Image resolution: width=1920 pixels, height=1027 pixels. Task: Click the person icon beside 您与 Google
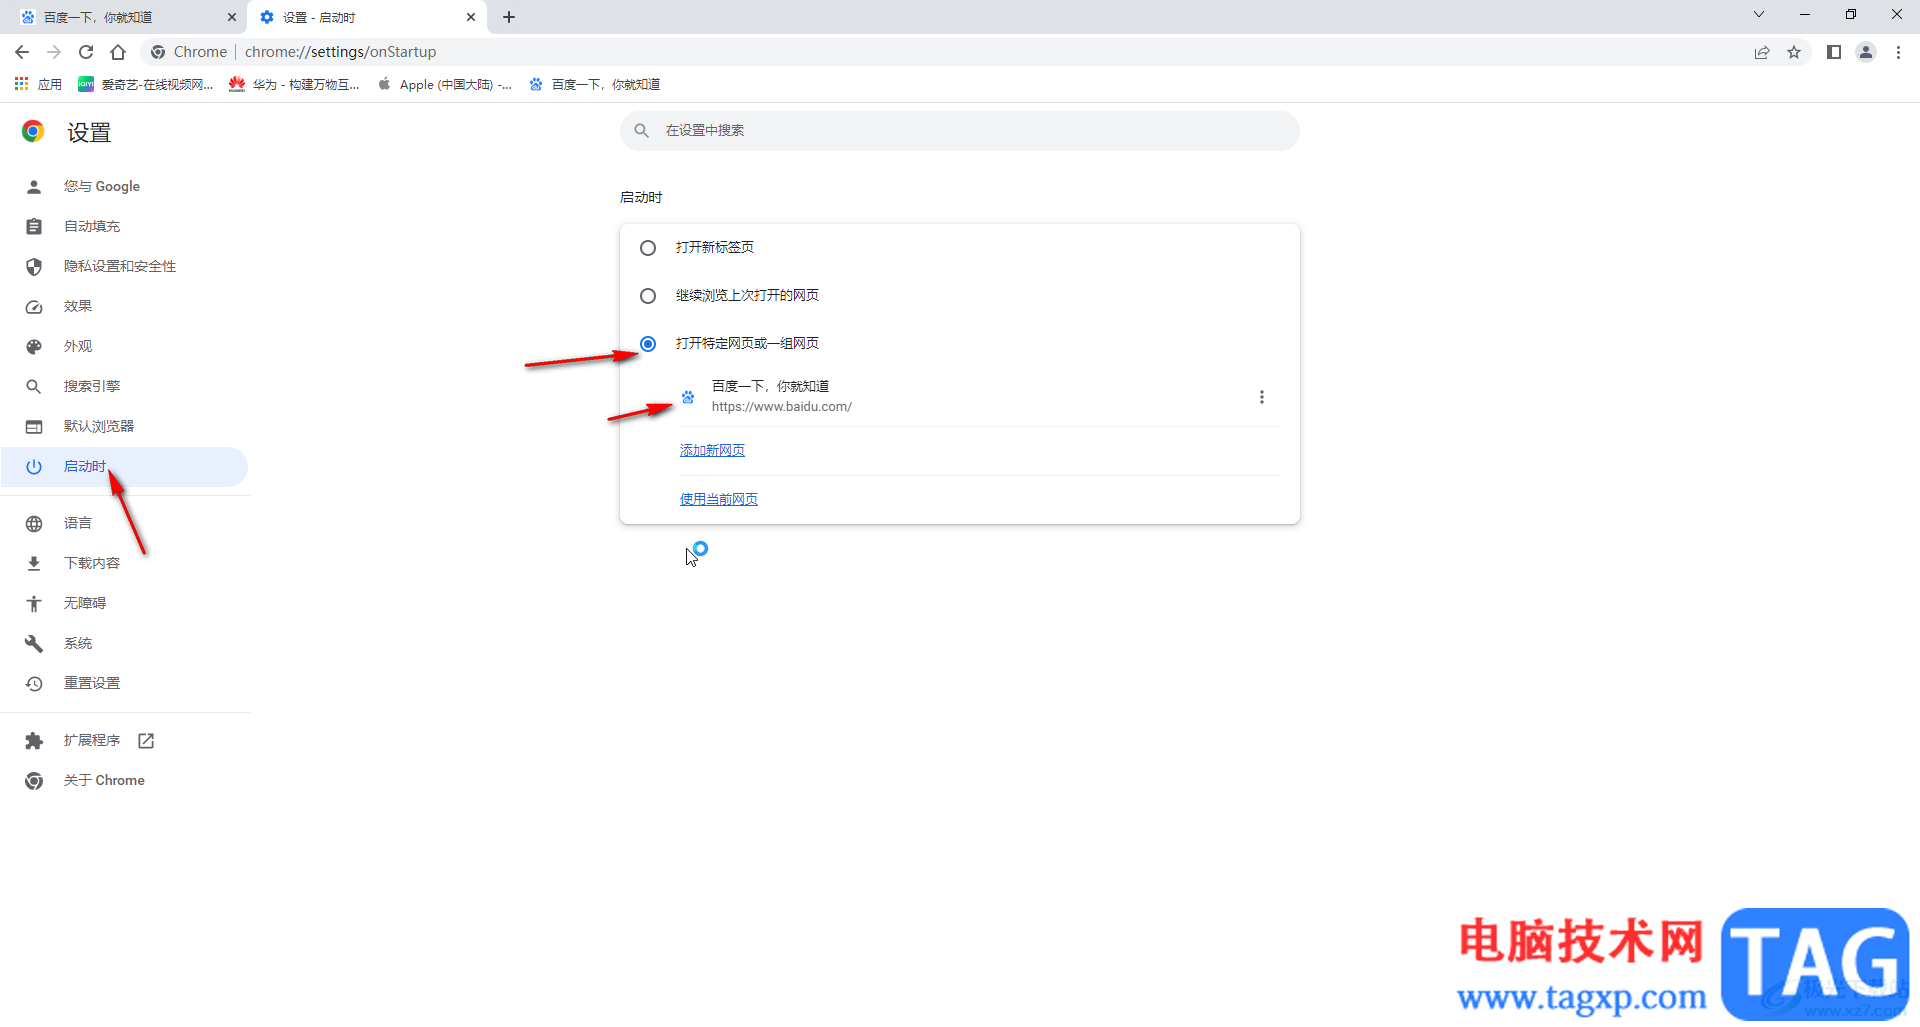[34, 187]
